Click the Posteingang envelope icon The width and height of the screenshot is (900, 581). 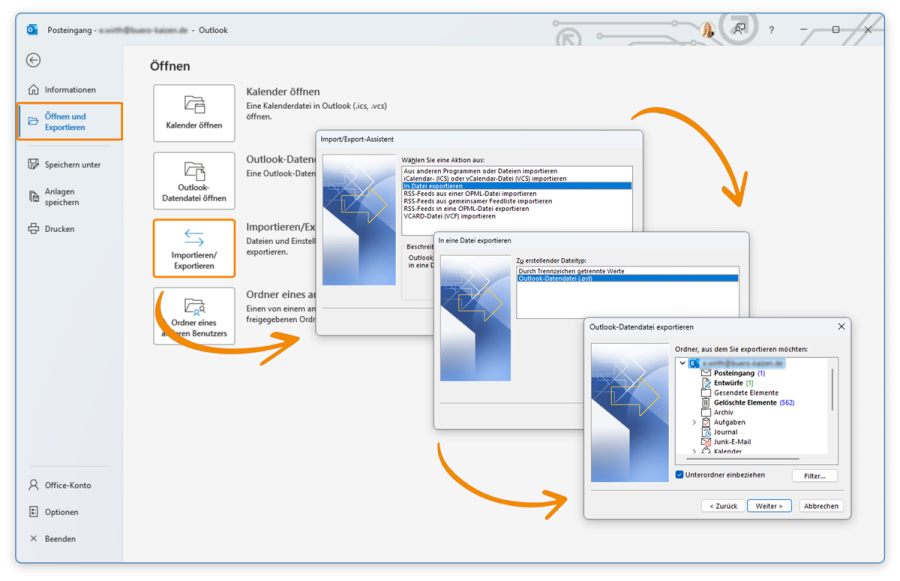[706, 373]
